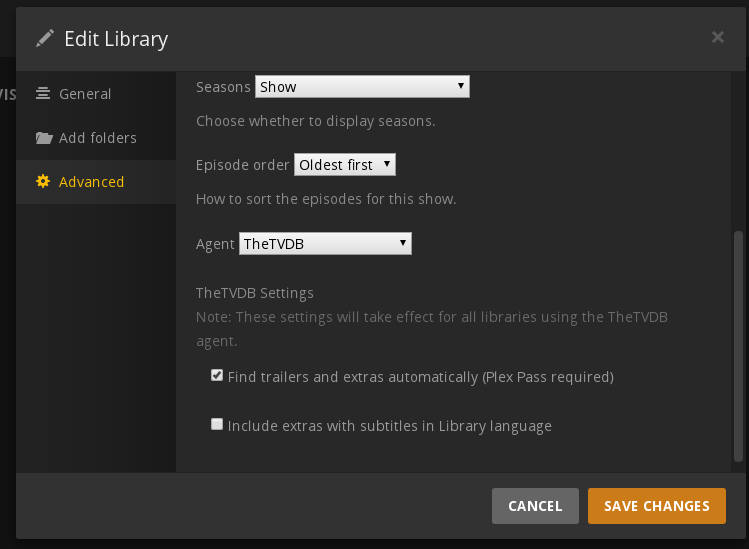Click the pencil icon beside Edit Library
The width and height of the screenshot is (749, 549).
45,39
